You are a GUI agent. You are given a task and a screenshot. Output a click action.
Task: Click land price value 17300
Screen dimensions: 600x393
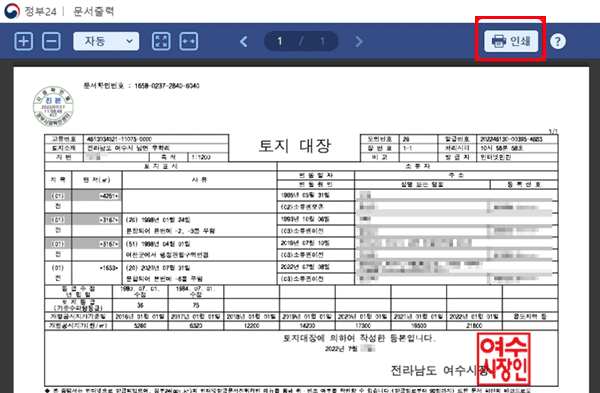coord(363,326)
